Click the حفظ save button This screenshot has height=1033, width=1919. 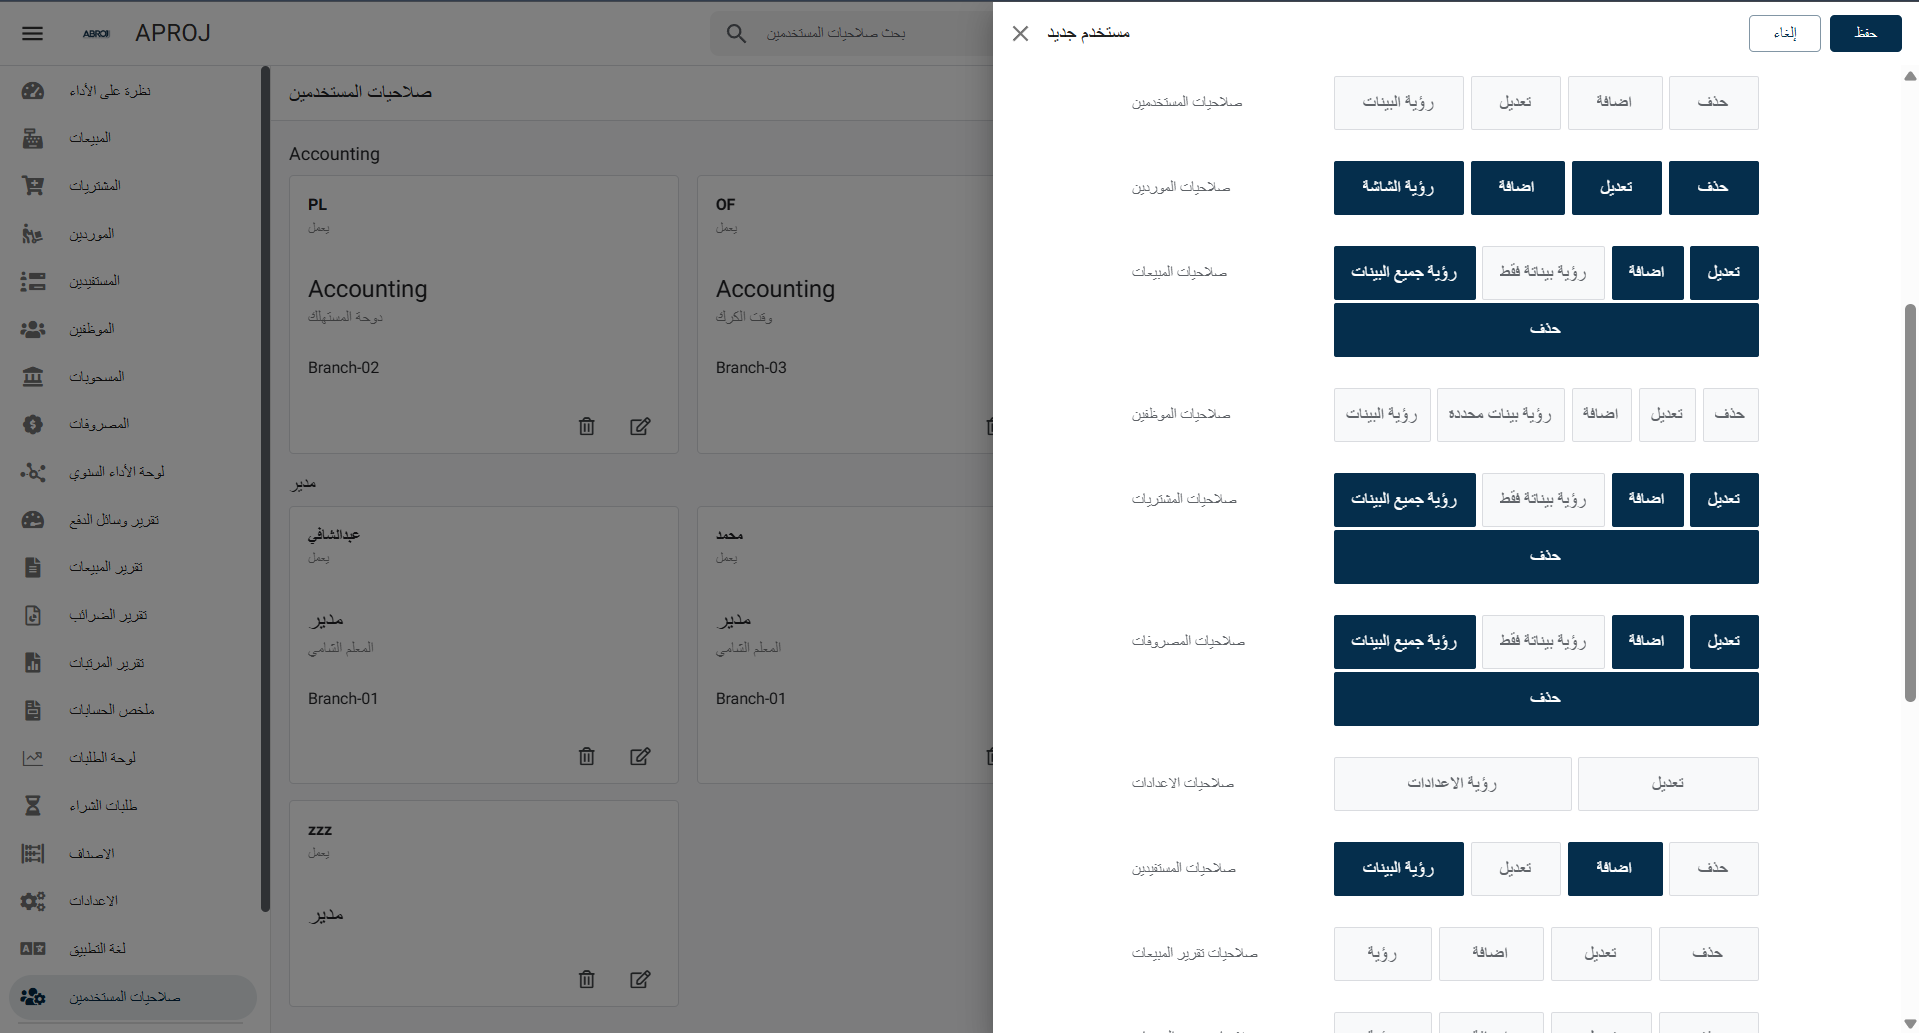click(1865, 33)
